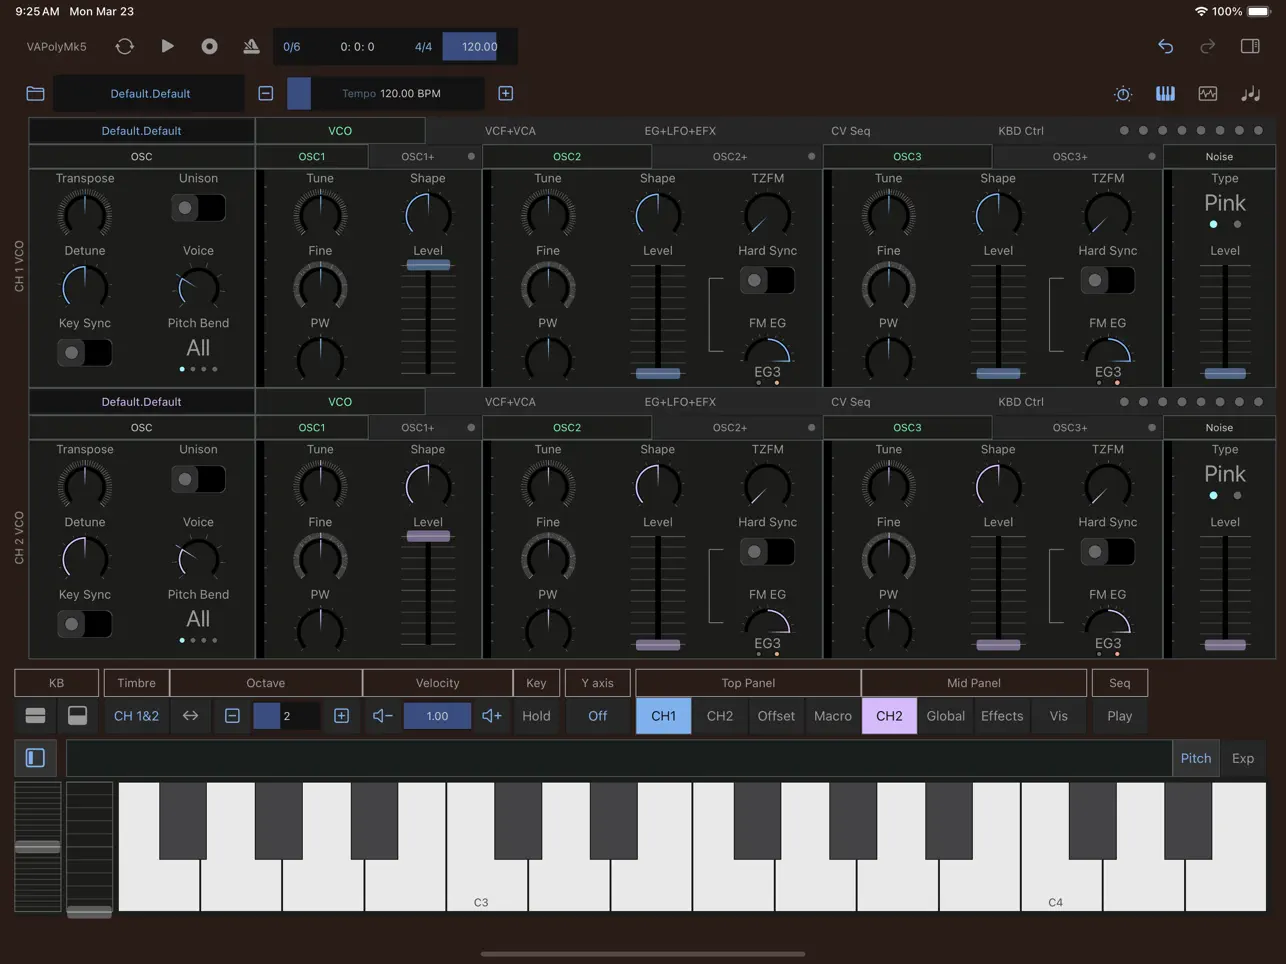The image size is (1286, 964).
Task: Select CH 2 OSC3+ tab
Action: tap(1070, 428)
